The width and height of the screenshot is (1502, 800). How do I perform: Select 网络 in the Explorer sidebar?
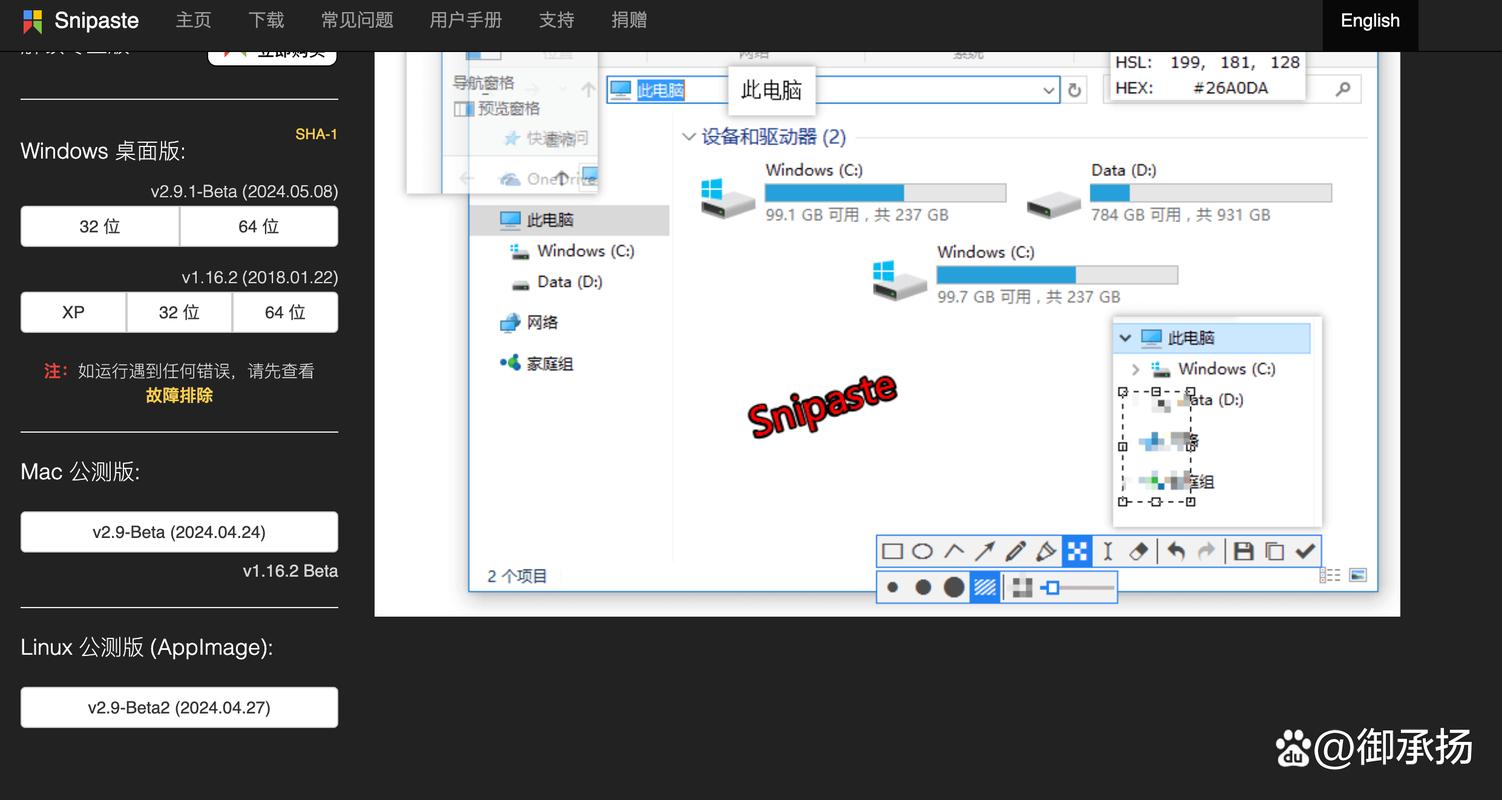(529, 322)
